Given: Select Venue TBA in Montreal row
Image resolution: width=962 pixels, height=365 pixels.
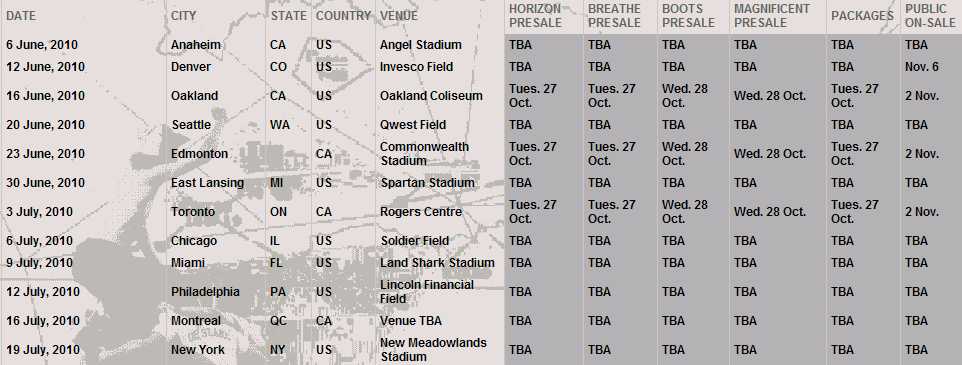Looking at the screenshot, I should pyautogui.click(x=410, y=320).
